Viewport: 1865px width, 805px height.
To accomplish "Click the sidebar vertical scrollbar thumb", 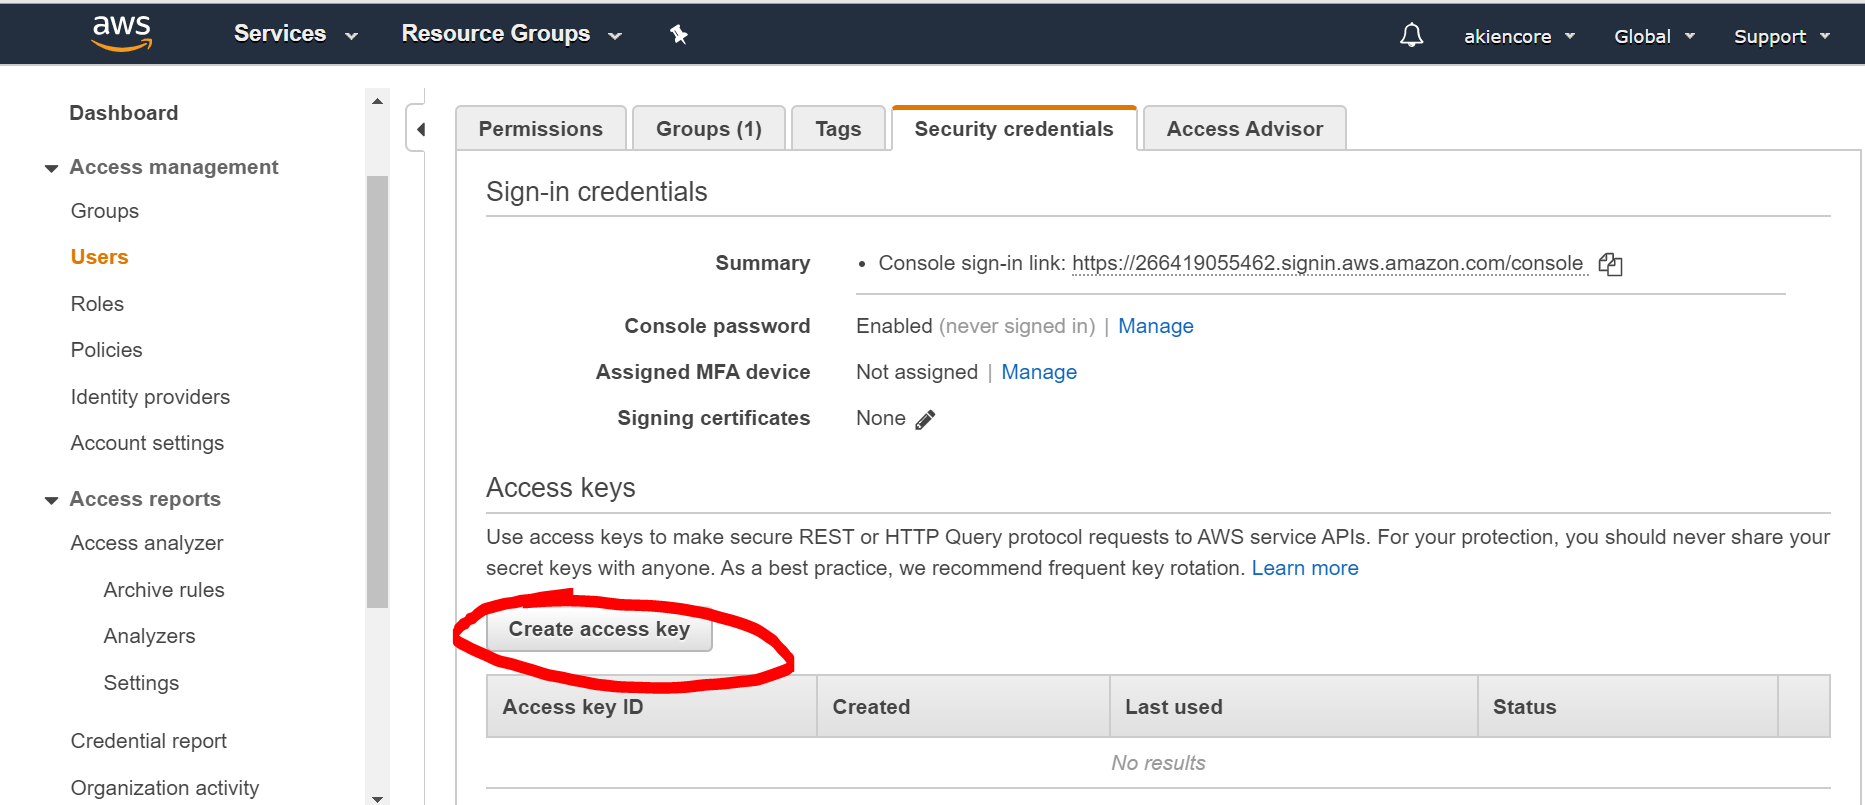I will coord(377,390).
